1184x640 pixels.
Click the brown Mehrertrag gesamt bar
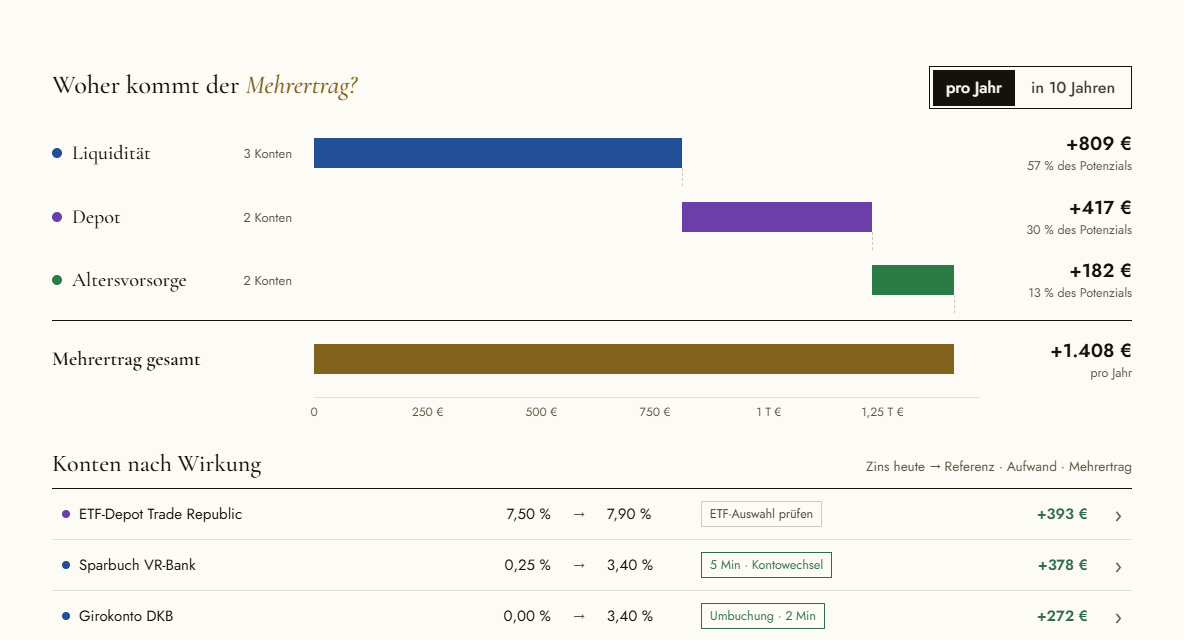634,359
